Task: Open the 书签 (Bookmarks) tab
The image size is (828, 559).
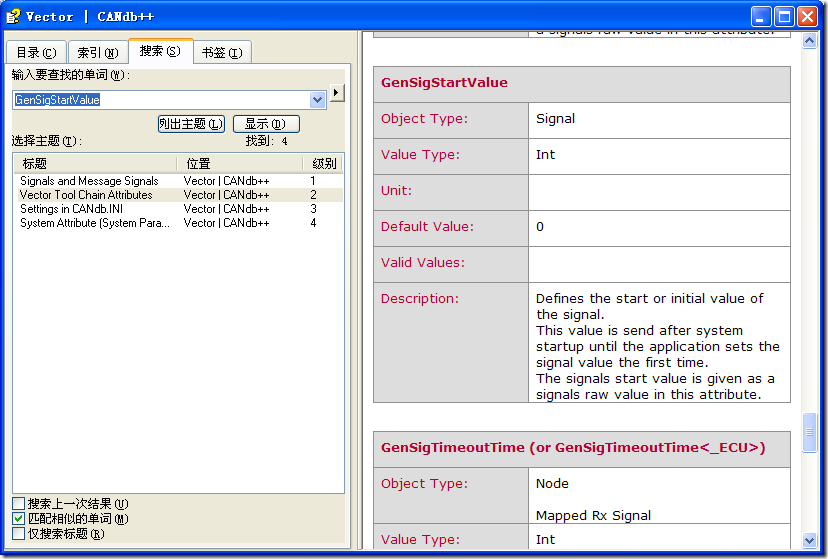Action: coord(222,52)
